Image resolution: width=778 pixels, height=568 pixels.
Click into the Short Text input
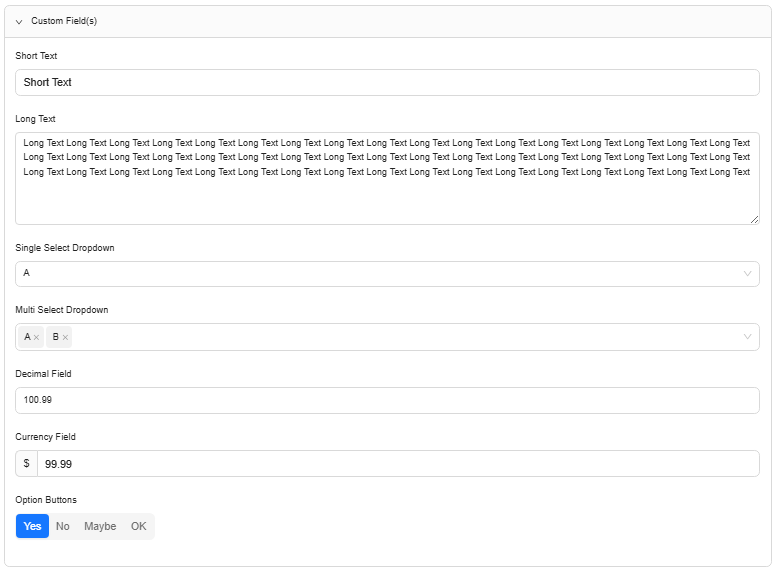pos(387,82)
